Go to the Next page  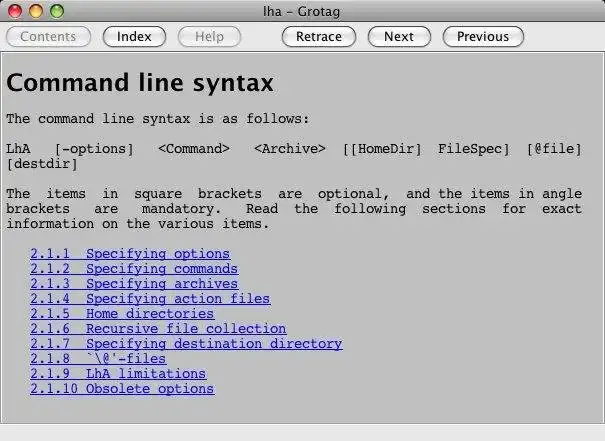tap(398, 37)
